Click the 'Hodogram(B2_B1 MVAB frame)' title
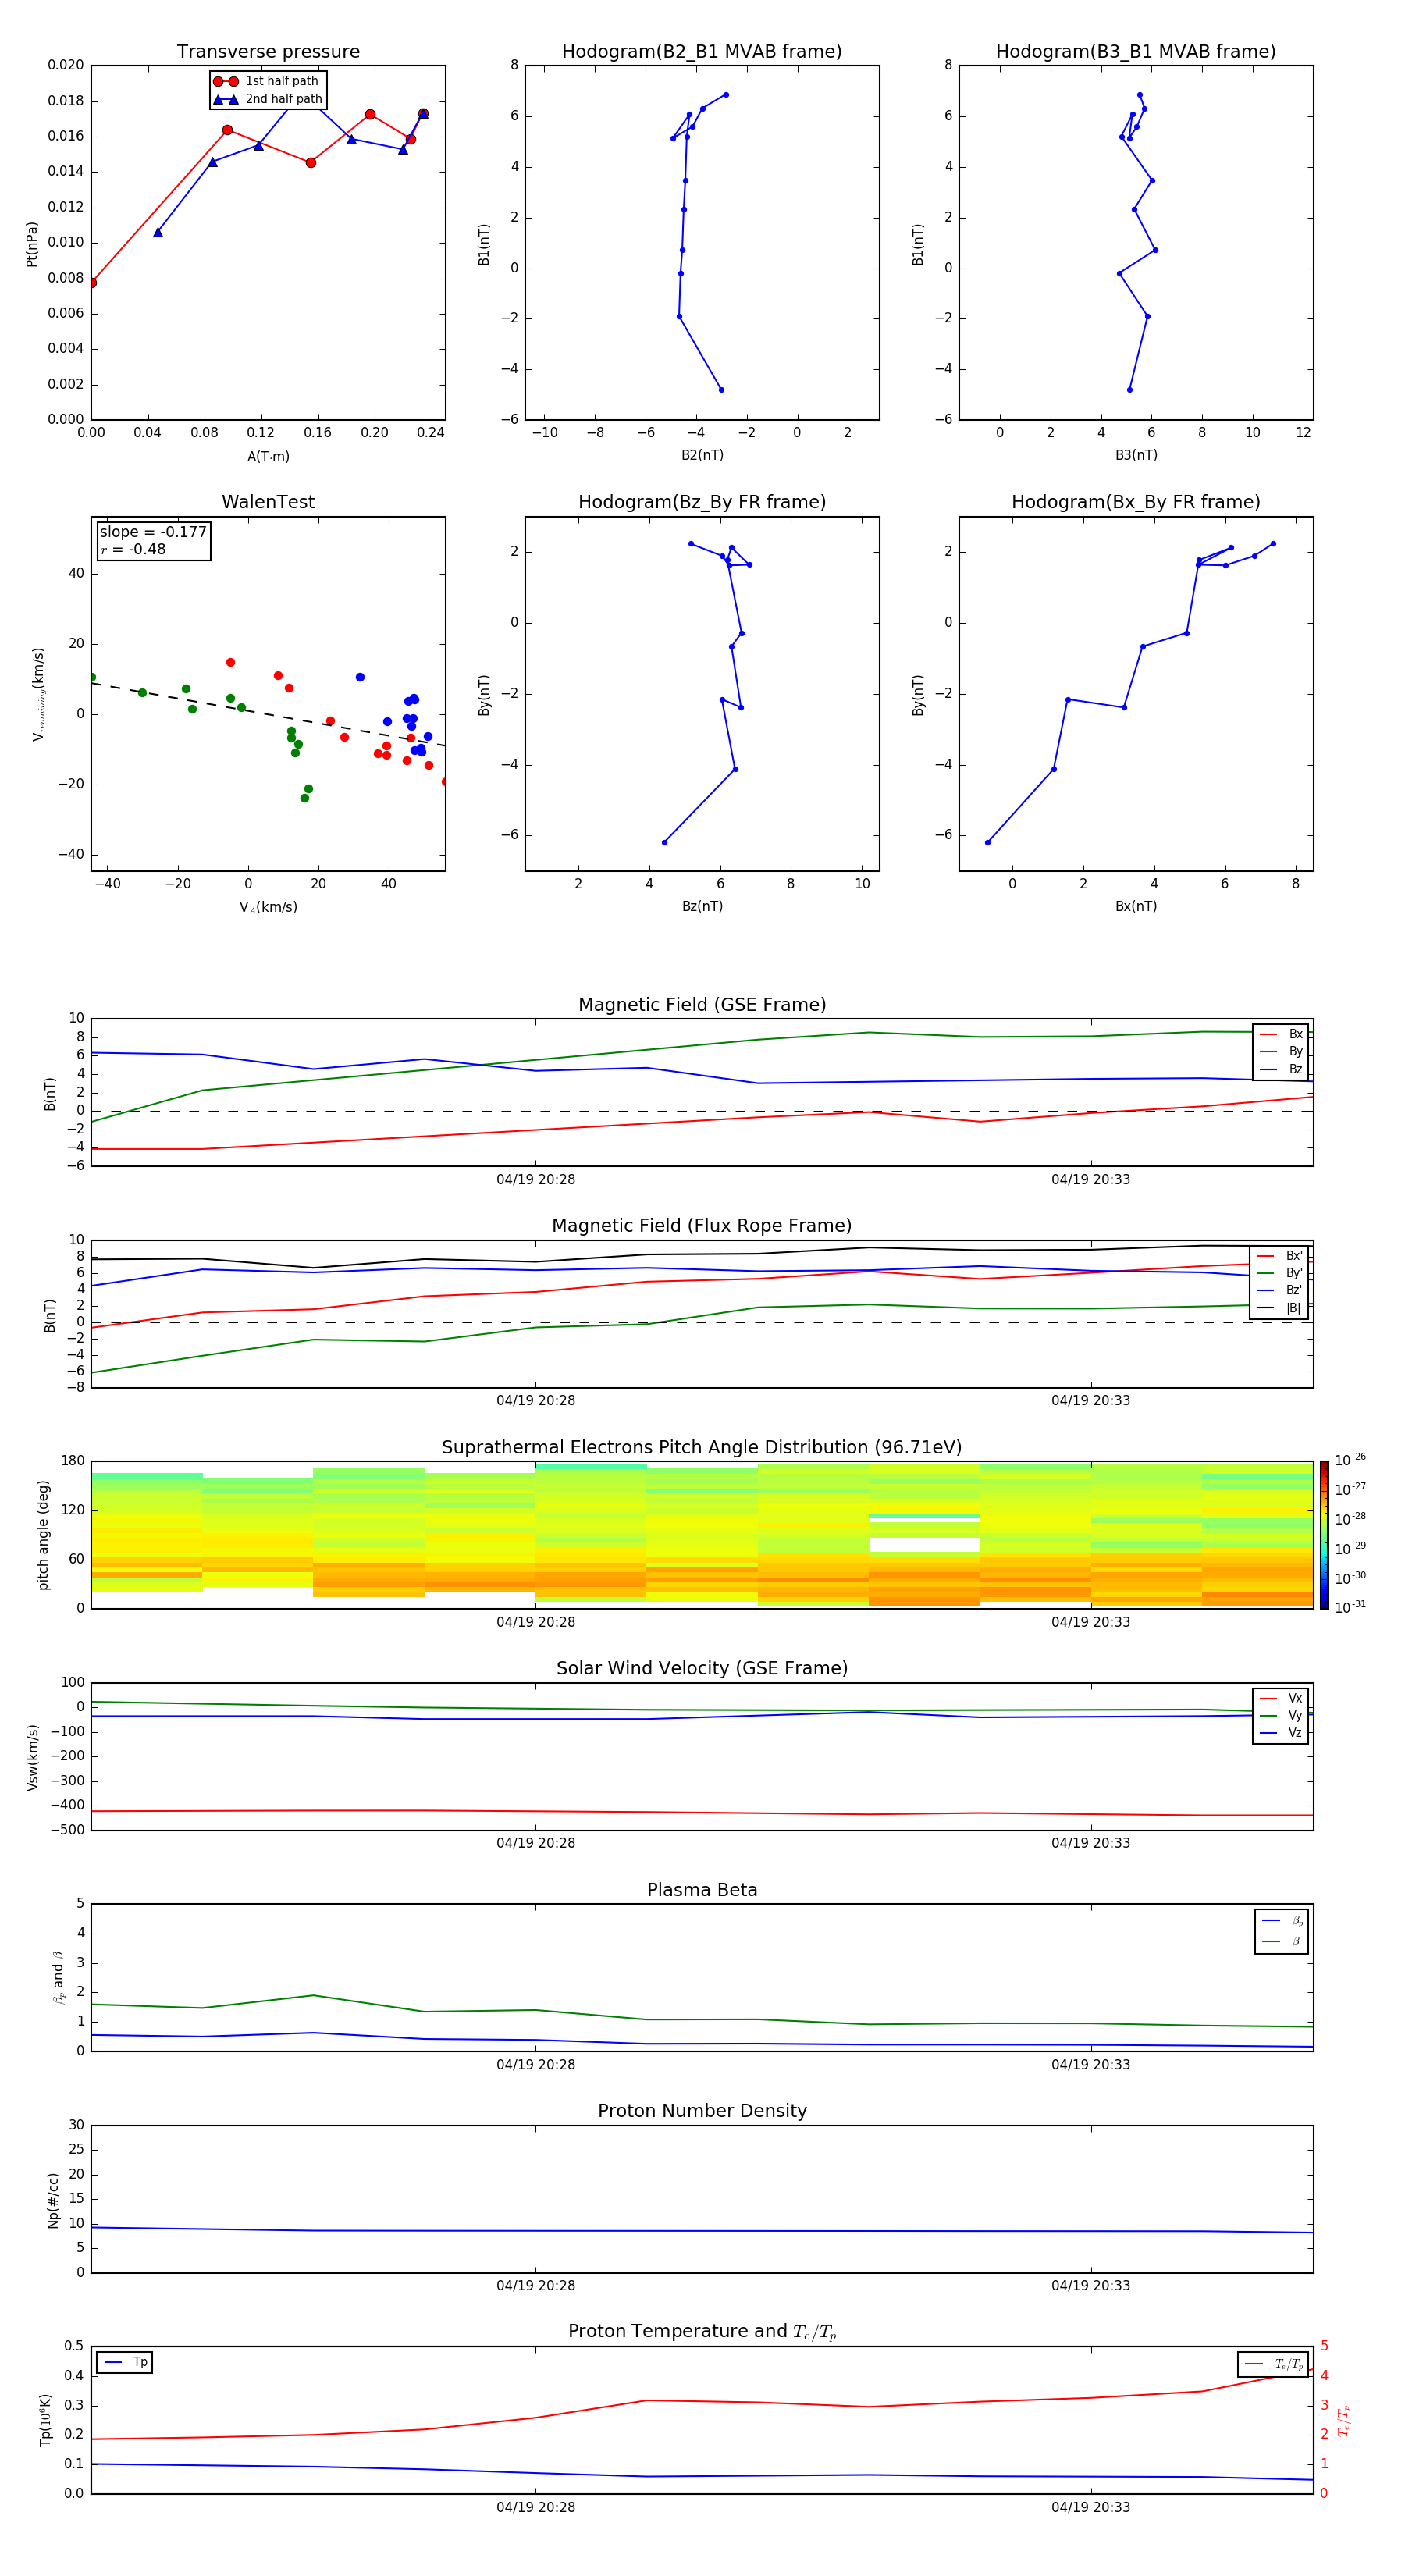This screenshot has height=2576, width=1405. tap(702, 52)
